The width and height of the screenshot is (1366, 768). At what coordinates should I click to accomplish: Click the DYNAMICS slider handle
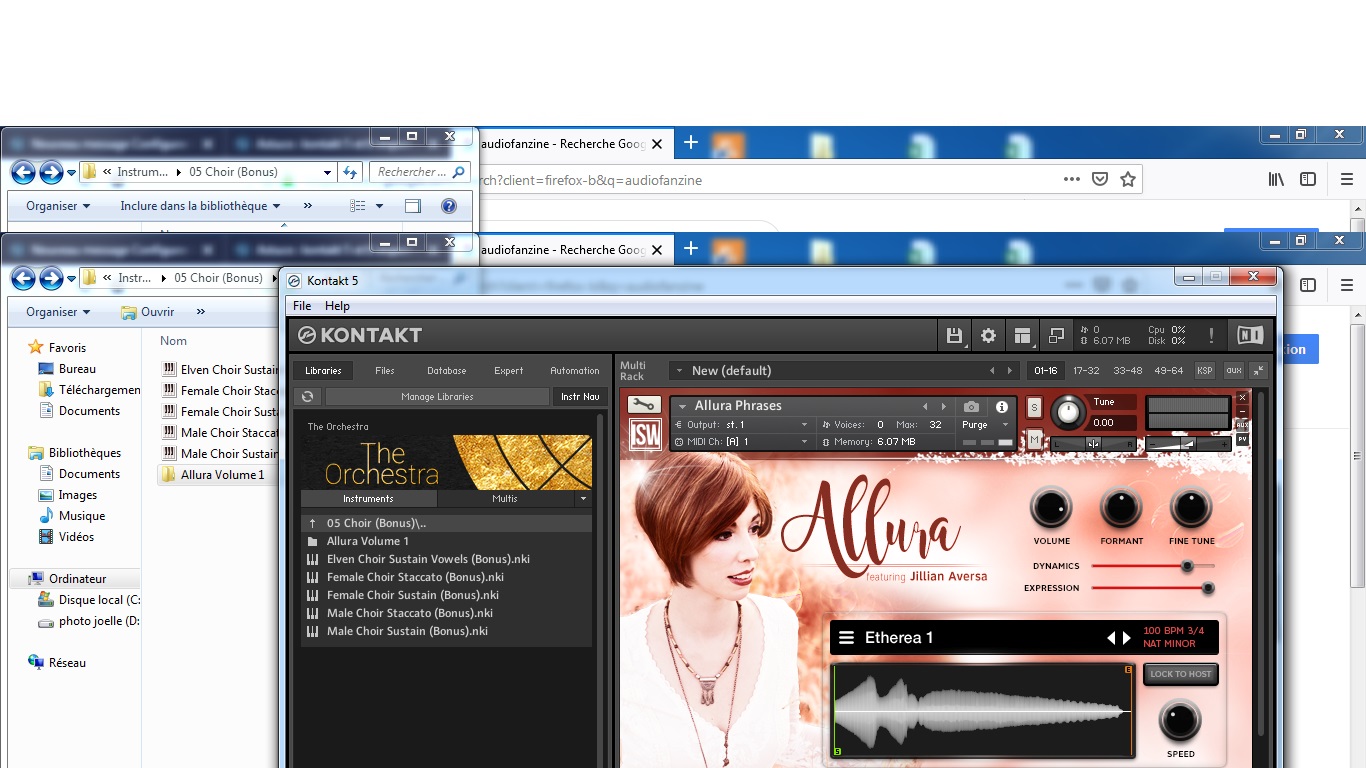(1187, 566)
